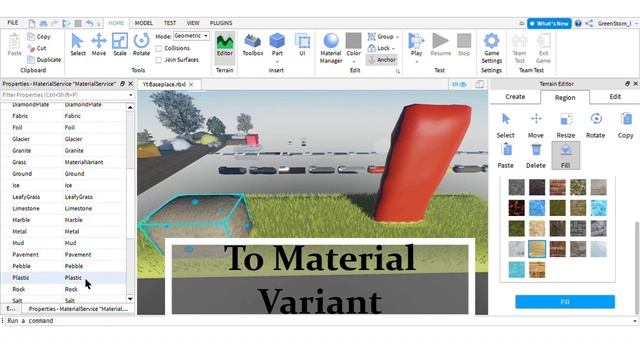Open the Toolbox
Image resolution: width=640 pixels, height=360 pixels.
pyautogui.click(x=253, y=45)
